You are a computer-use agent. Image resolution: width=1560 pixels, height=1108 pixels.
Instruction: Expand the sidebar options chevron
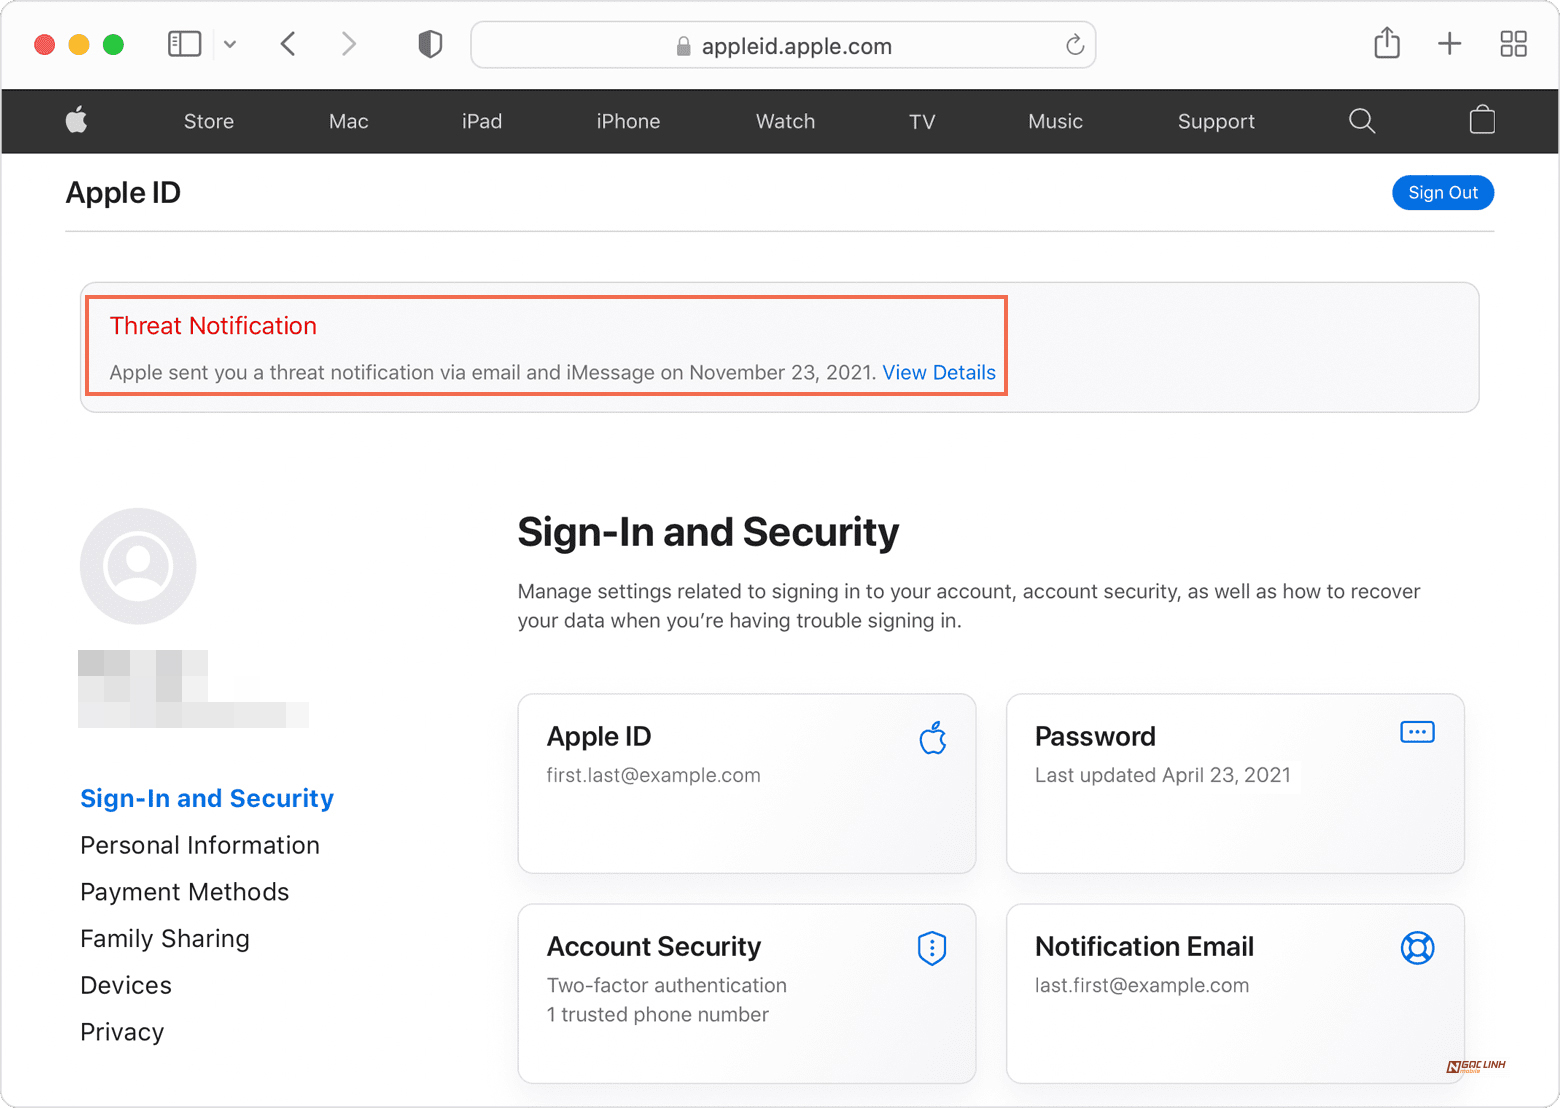click(230, 45)
